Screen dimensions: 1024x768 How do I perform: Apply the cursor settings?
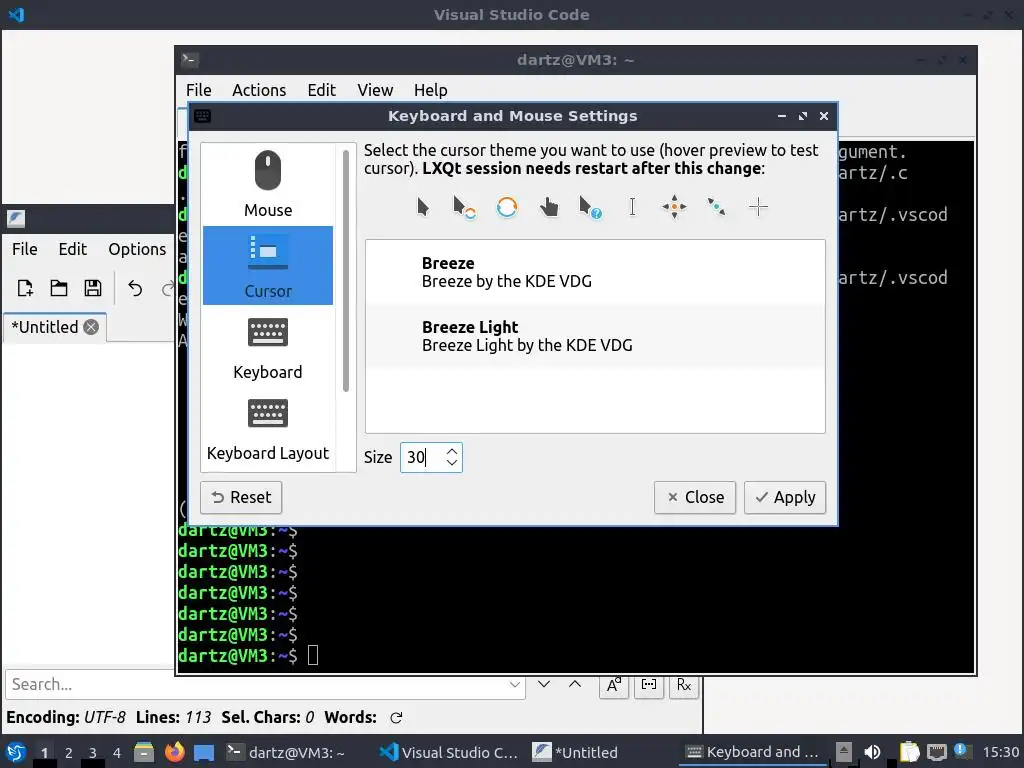pos(785,498)
